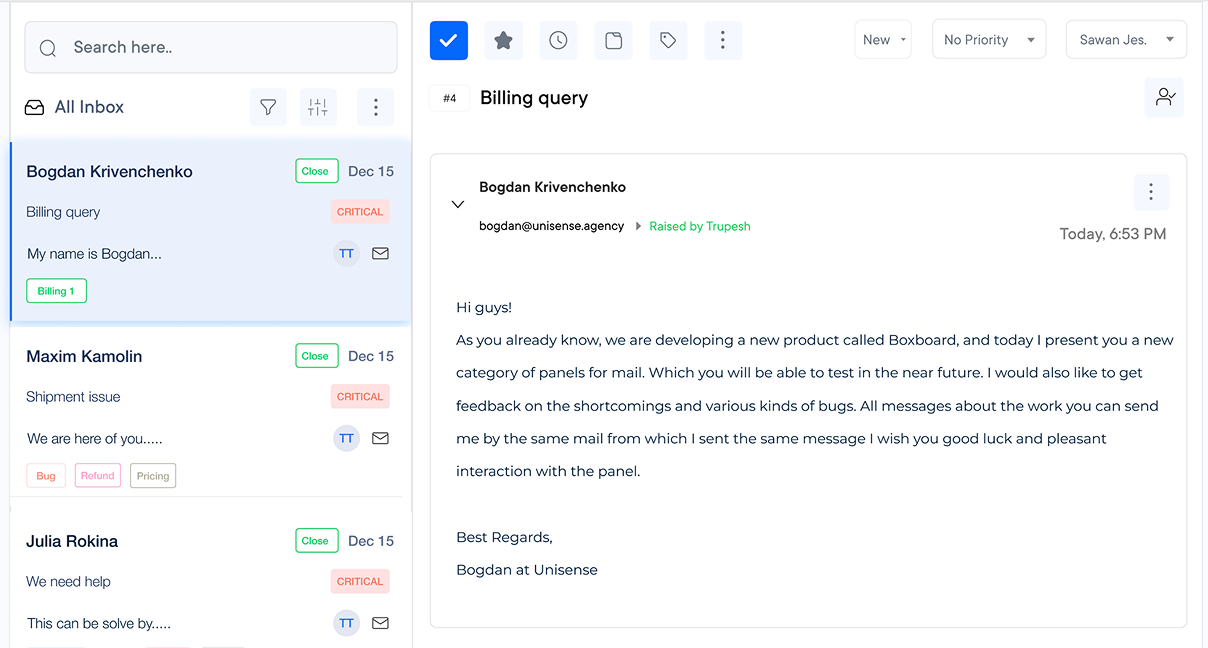Click mail envelope icon on Maxim's ticket
Viewport: 1208px width, 648px height.
point(380,438)
